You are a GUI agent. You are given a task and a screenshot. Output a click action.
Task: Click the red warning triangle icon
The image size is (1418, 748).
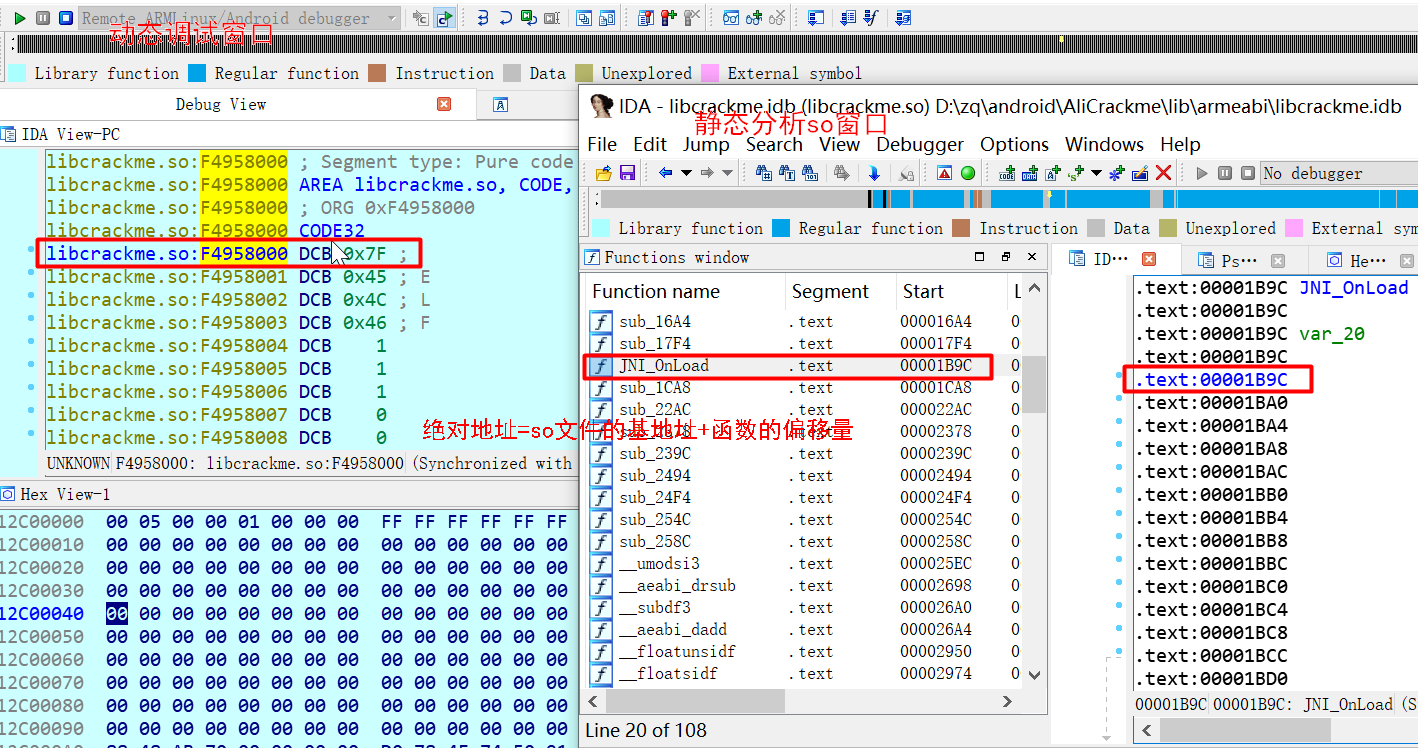coord(944,173)
